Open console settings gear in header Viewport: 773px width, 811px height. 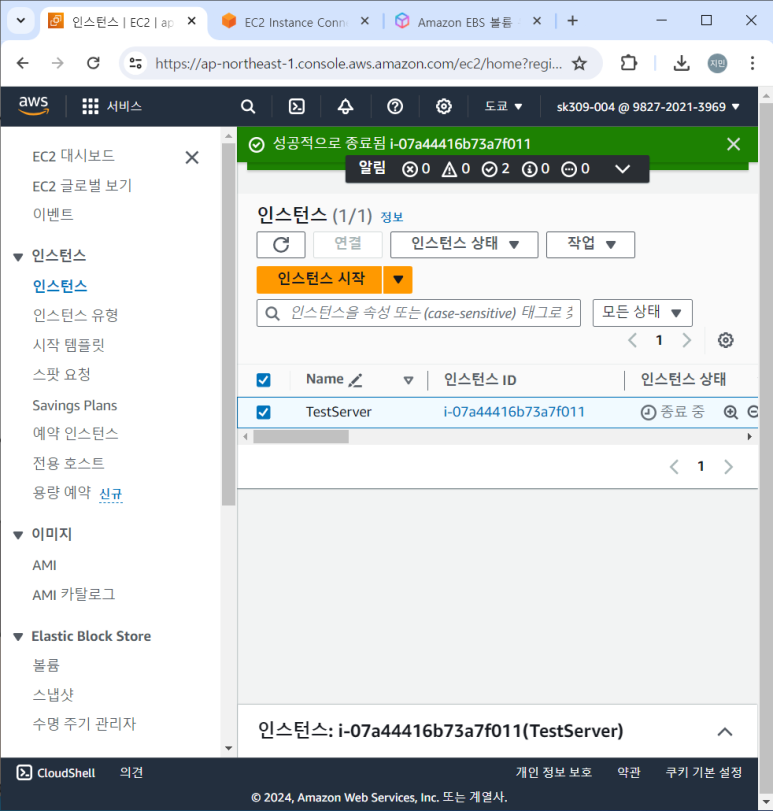[444, 107]
